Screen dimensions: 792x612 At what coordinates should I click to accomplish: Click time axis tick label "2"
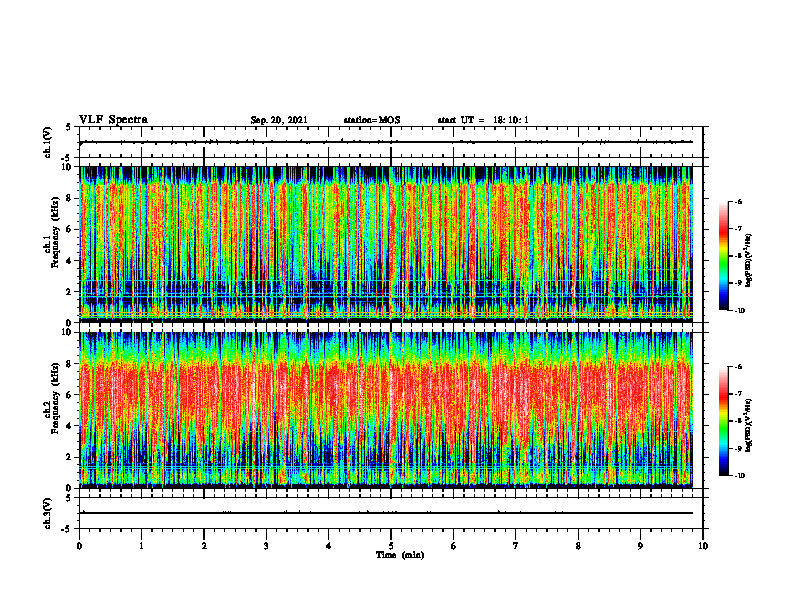coord(204,546)
